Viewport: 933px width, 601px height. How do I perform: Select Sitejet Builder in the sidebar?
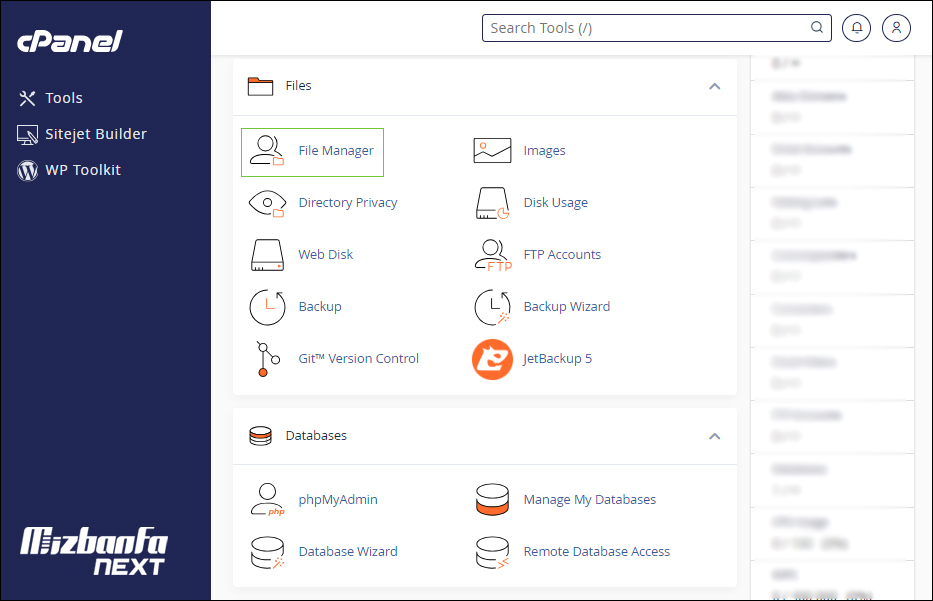[x=96, y=134]
